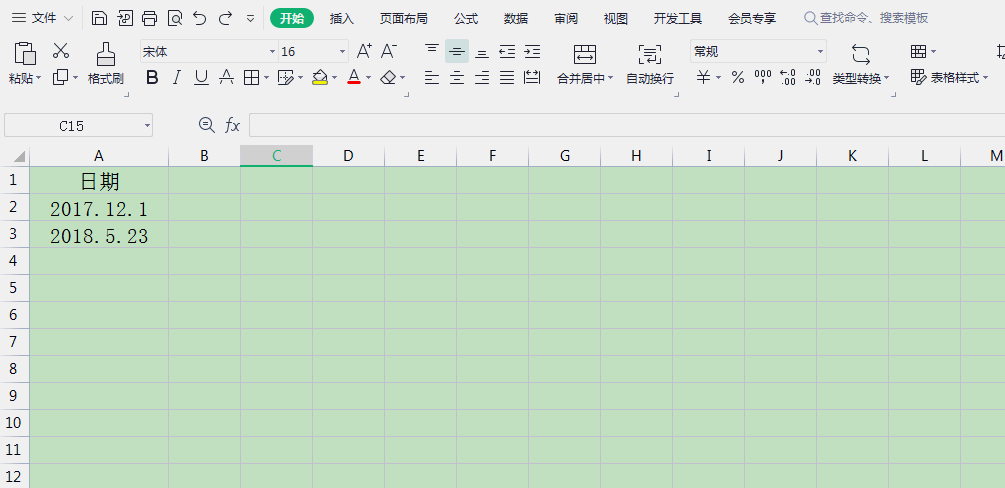
Task: Toggle Italic formatting
Action: click(176, 78)
